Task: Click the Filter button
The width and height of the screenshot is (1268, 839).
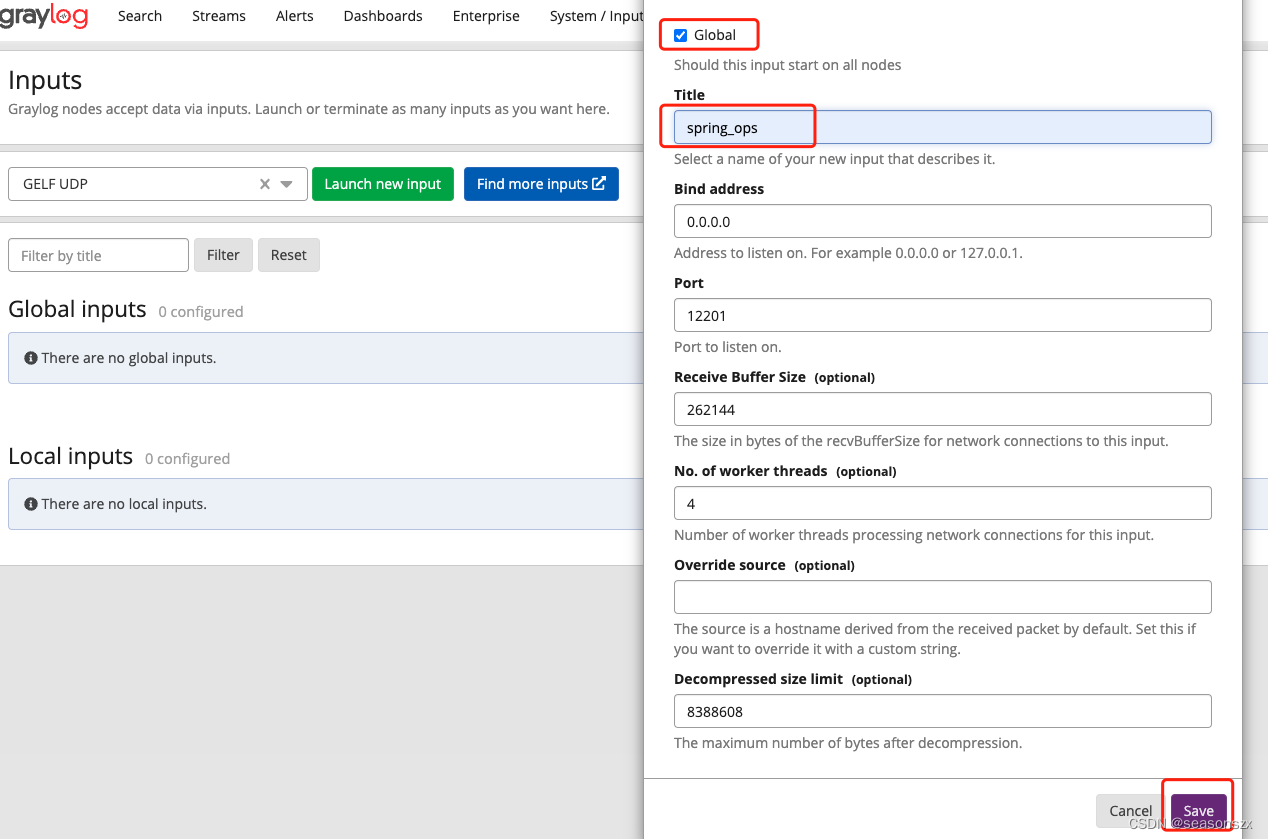Action: pos(223,255)
